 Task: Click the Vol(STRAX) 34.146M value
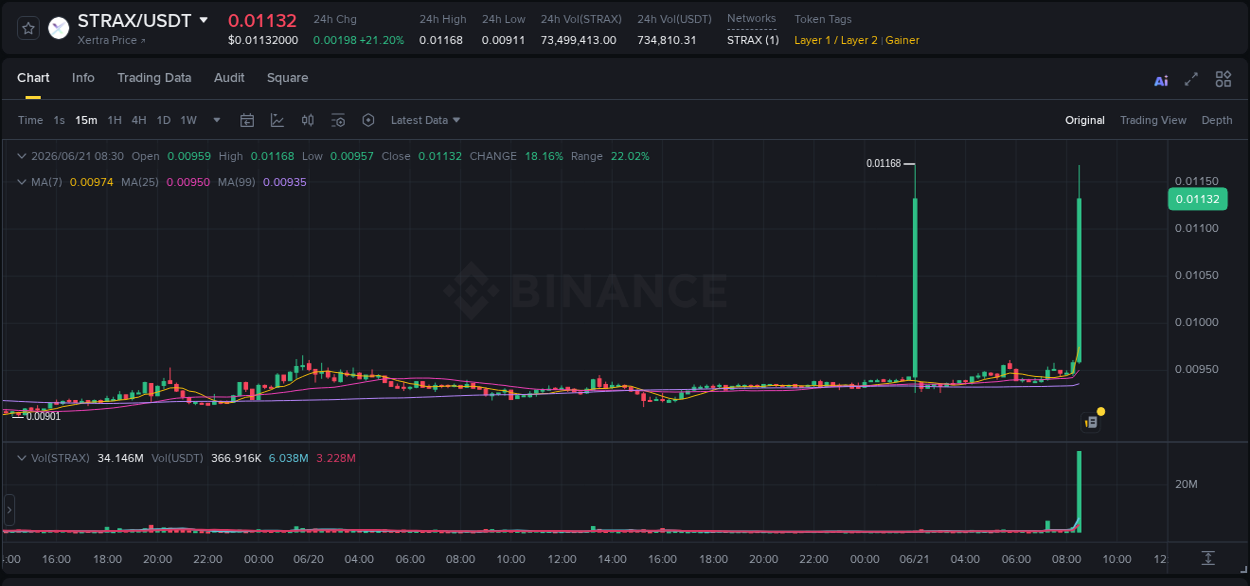pos(120,458)
